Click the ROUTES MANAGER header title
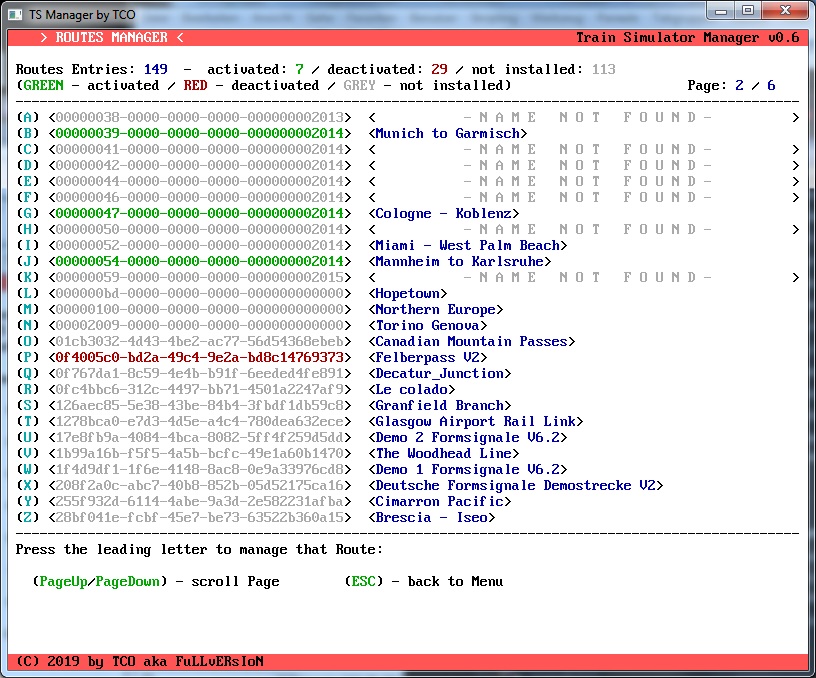This screenshot has width=816, height=678. point(111,37)
